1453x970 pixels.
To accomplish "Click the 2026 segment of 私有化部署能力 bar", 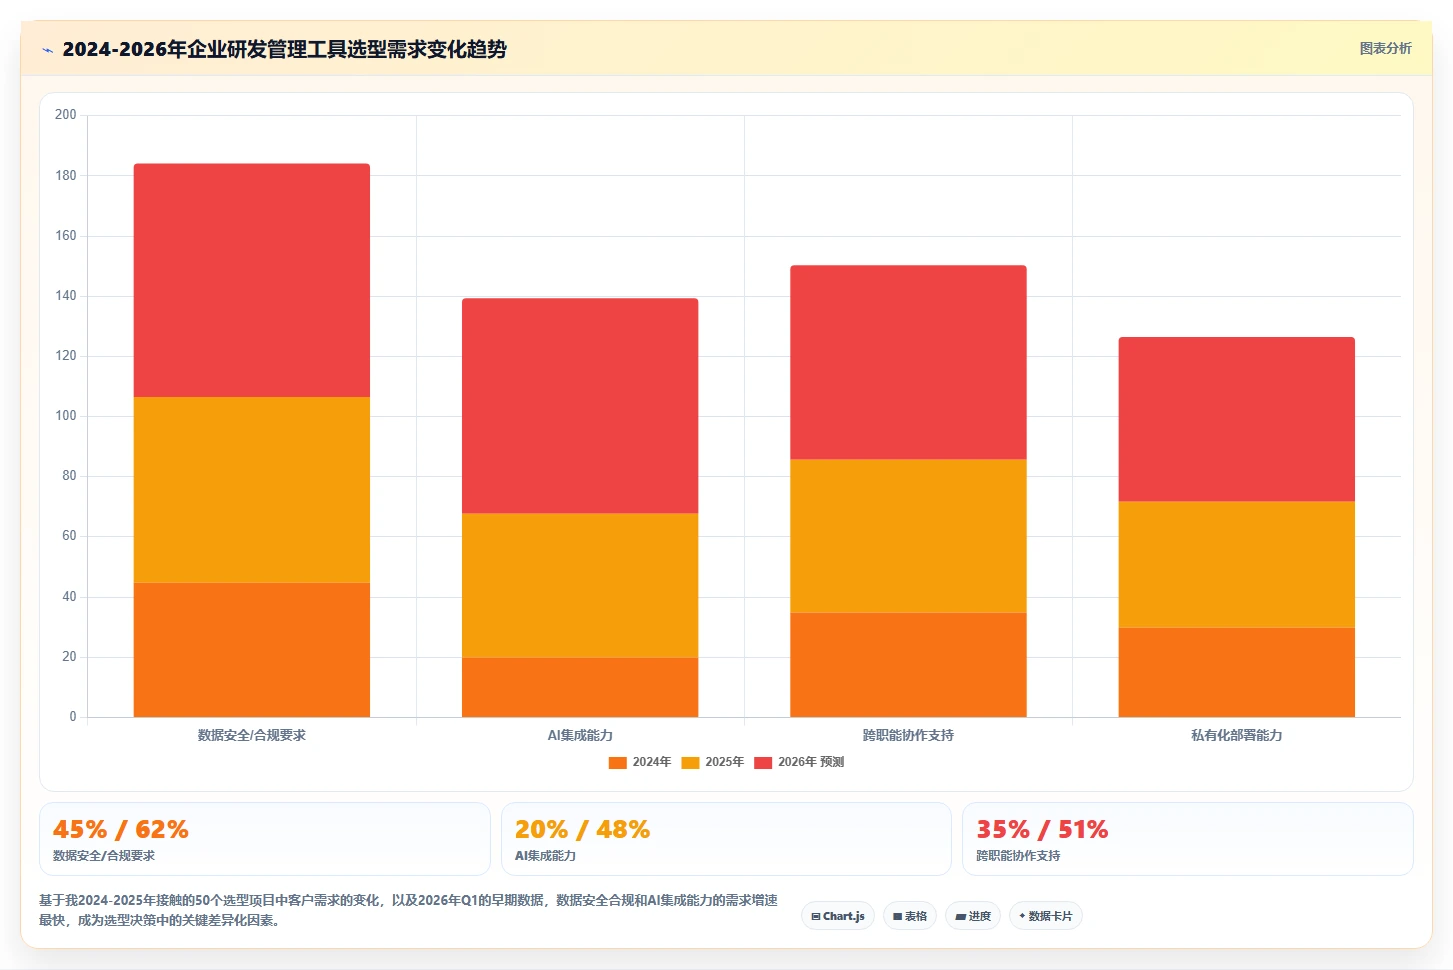I will [x=1237, y=419].
